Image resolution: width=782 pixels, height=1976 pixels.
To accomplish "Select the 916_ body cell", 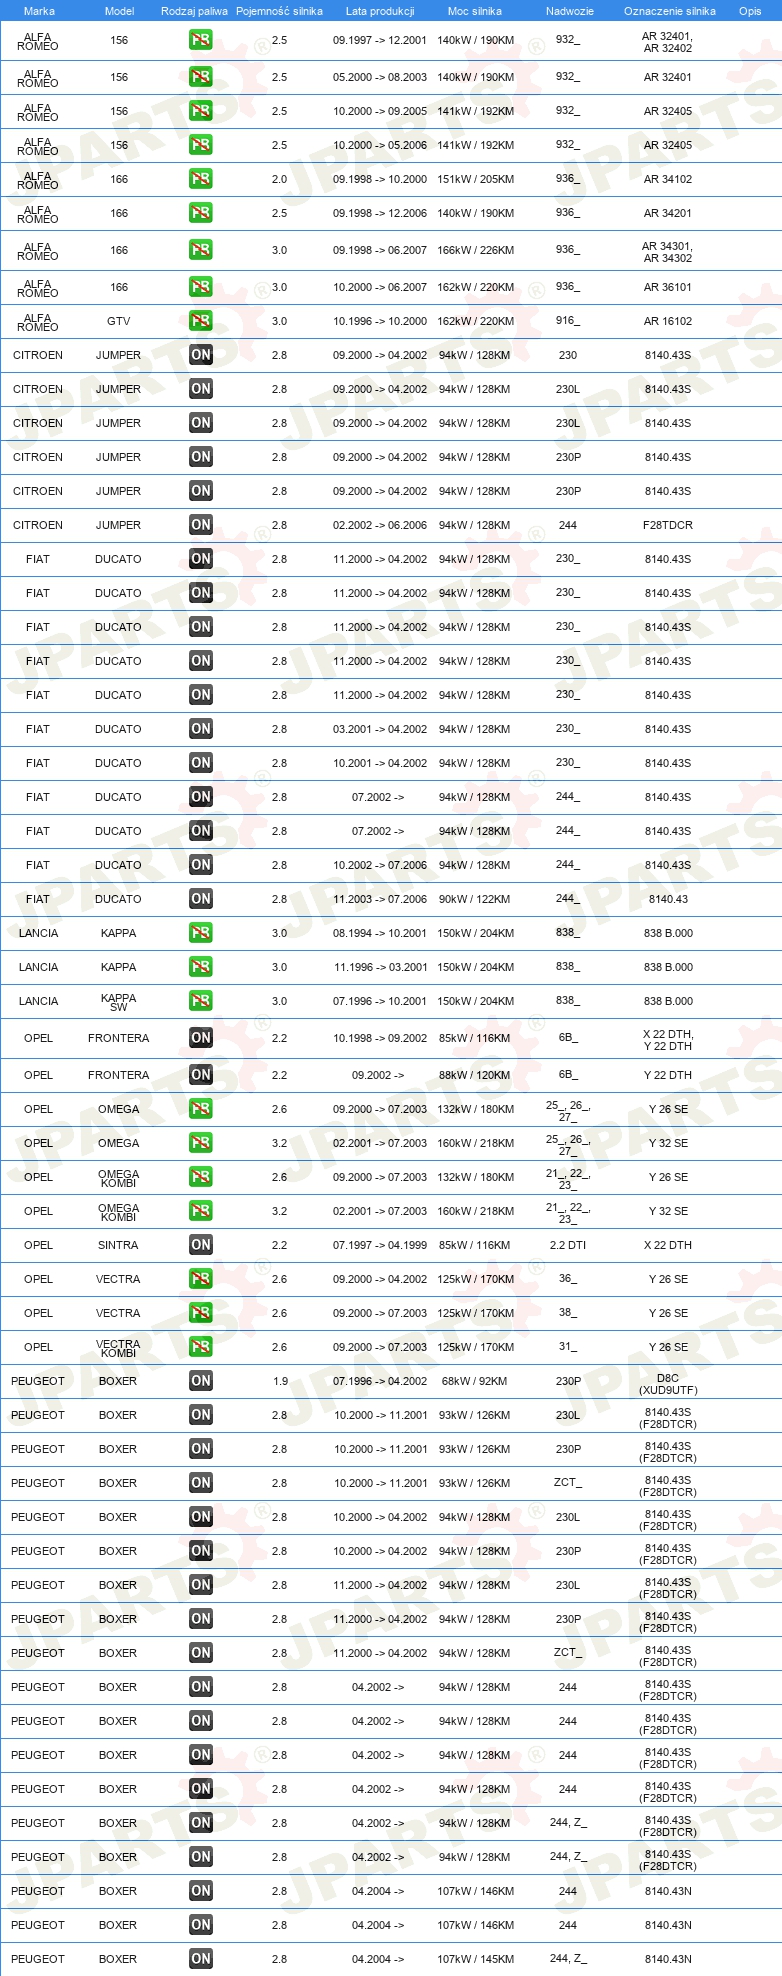I will point(568,320).
